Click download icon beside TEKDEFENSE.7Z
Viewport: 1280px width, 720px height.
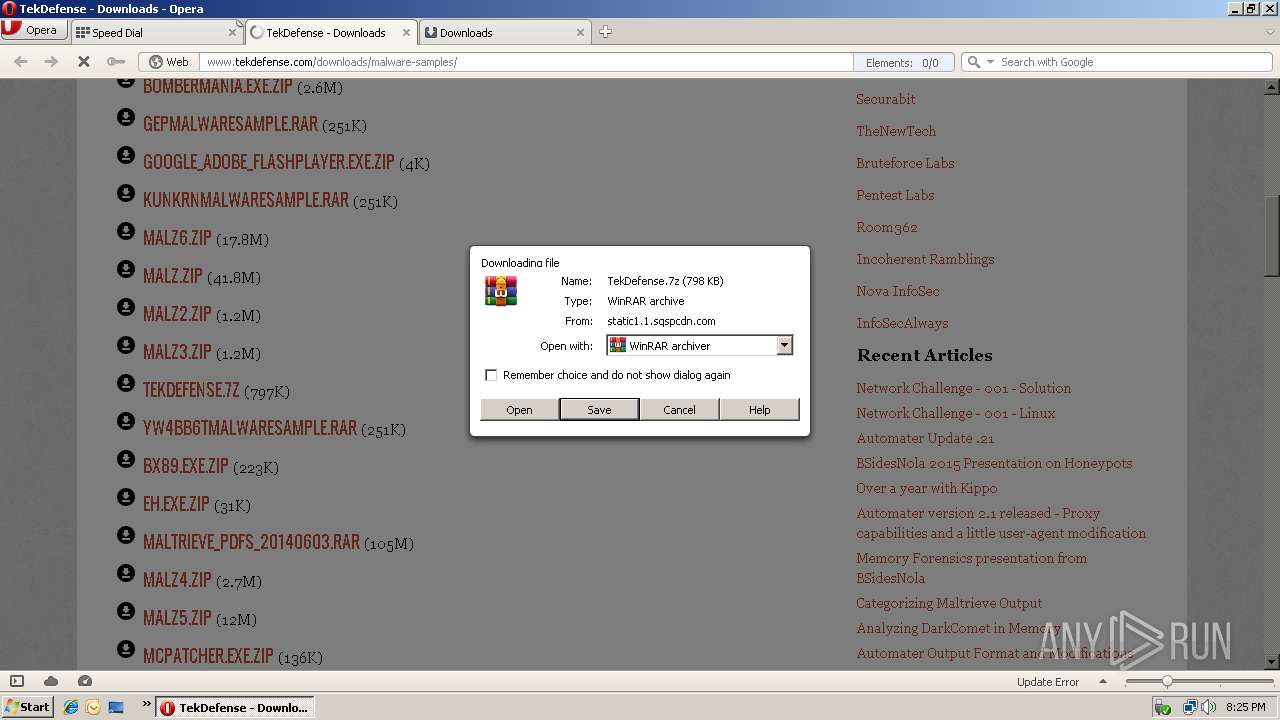coord(126,383)
